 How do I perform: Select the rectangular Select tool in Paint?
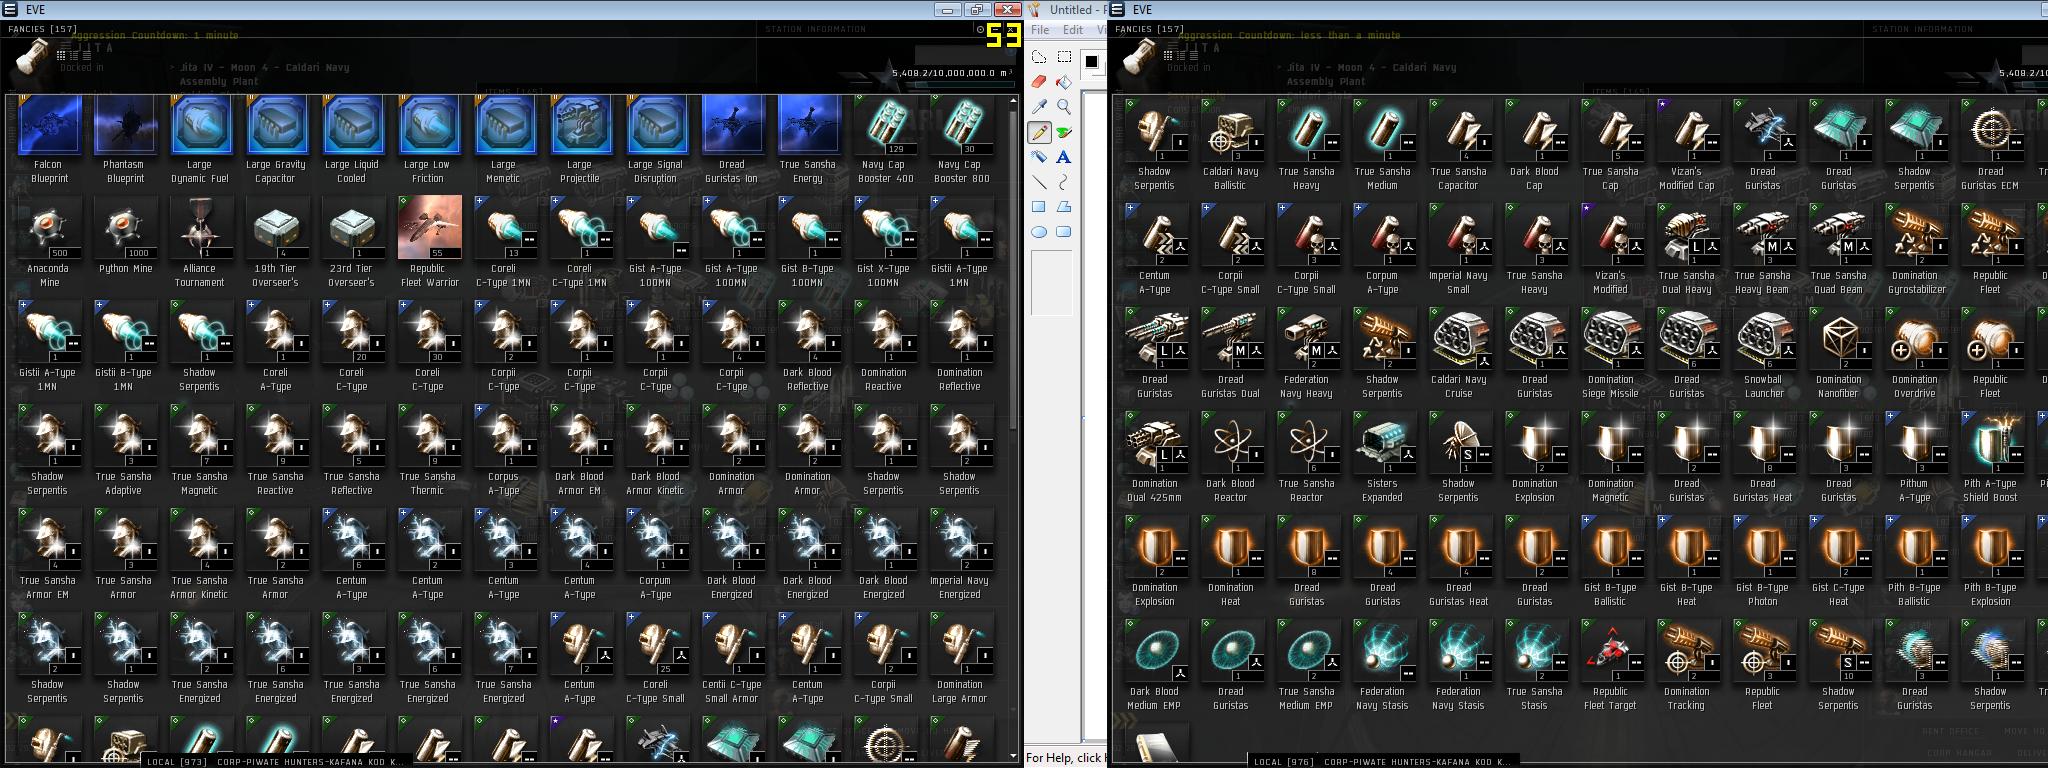1064,57
